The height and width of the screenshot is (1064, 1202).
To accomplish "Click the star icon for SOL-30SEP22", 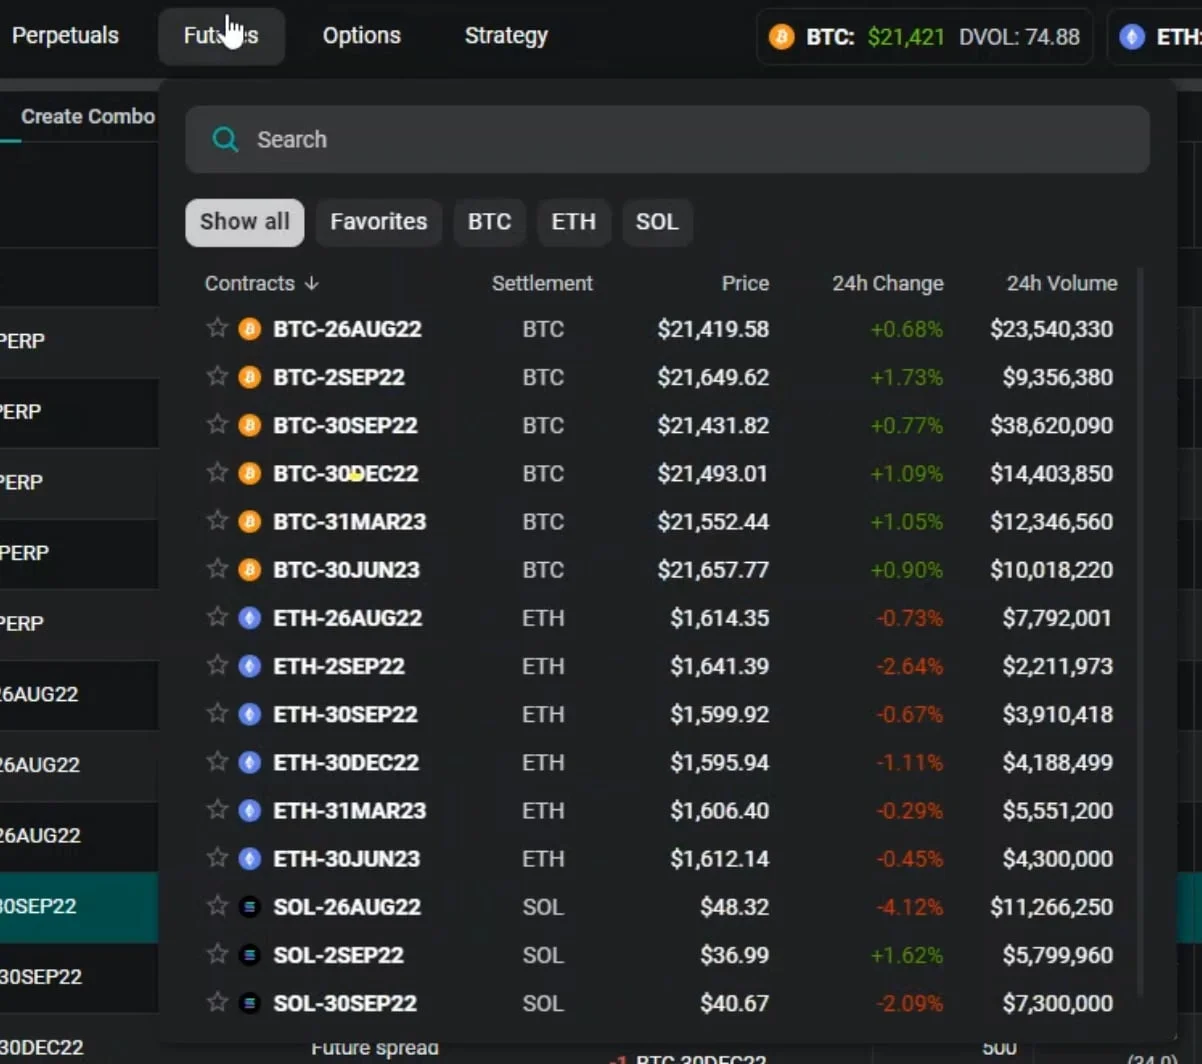I will (217, 1002).
